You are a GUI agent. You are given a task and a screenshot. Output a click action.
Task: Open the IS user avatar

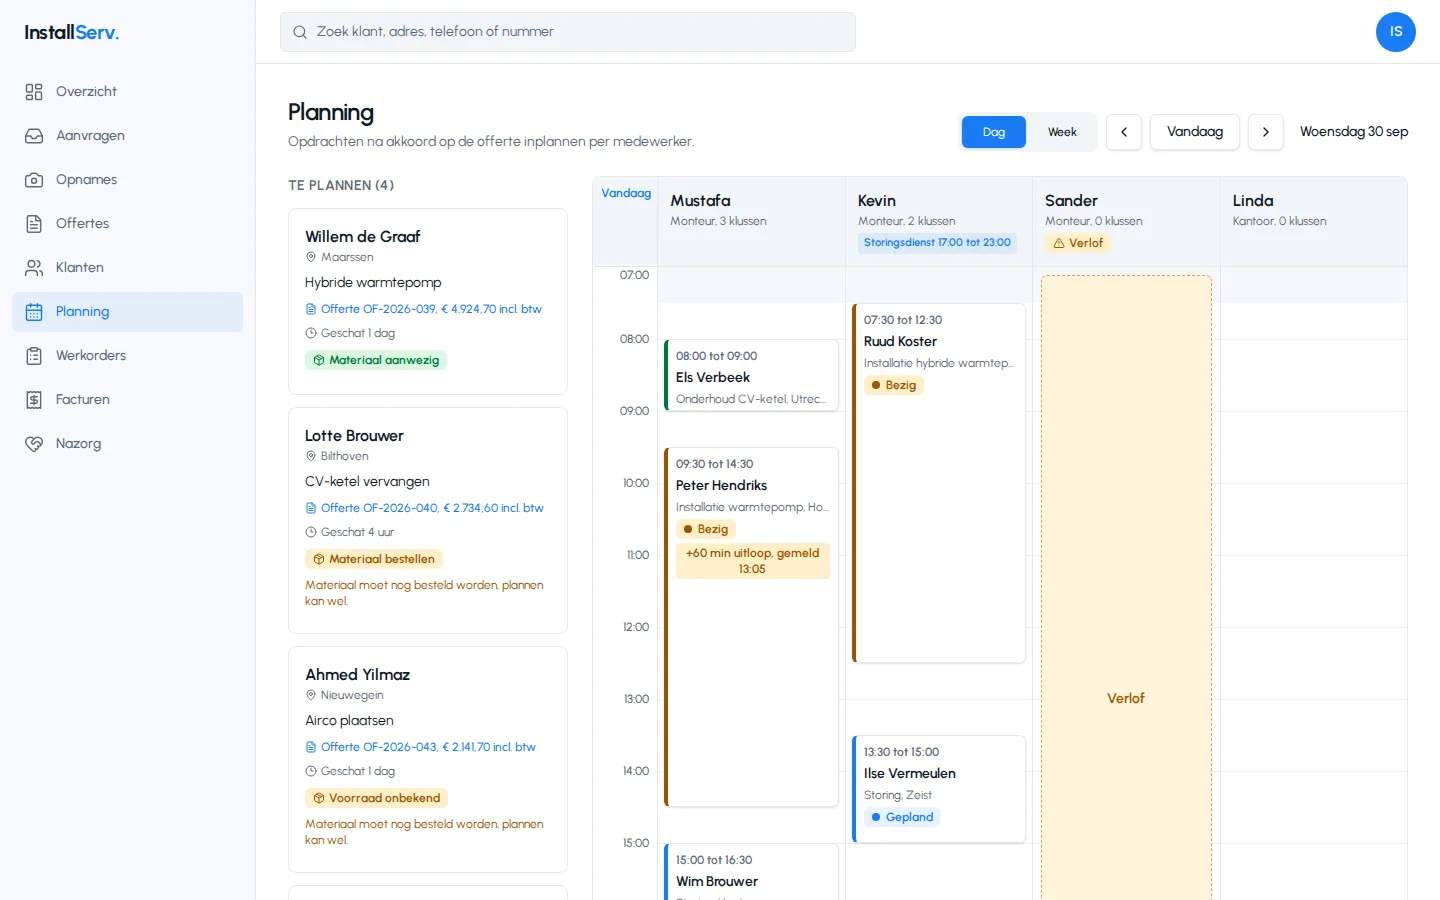1396,32
